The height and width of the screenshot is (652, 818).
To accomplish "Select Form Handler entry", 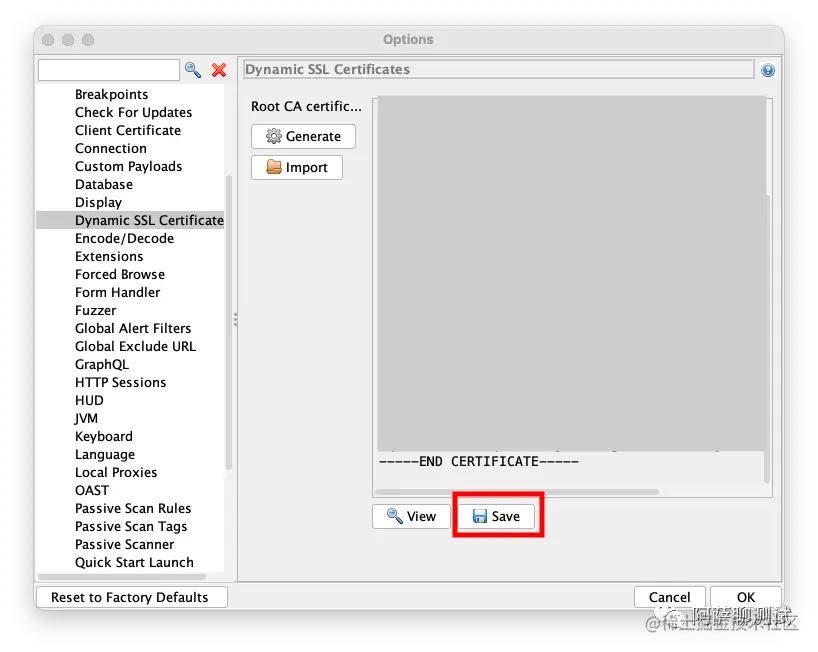I will 117,293.
